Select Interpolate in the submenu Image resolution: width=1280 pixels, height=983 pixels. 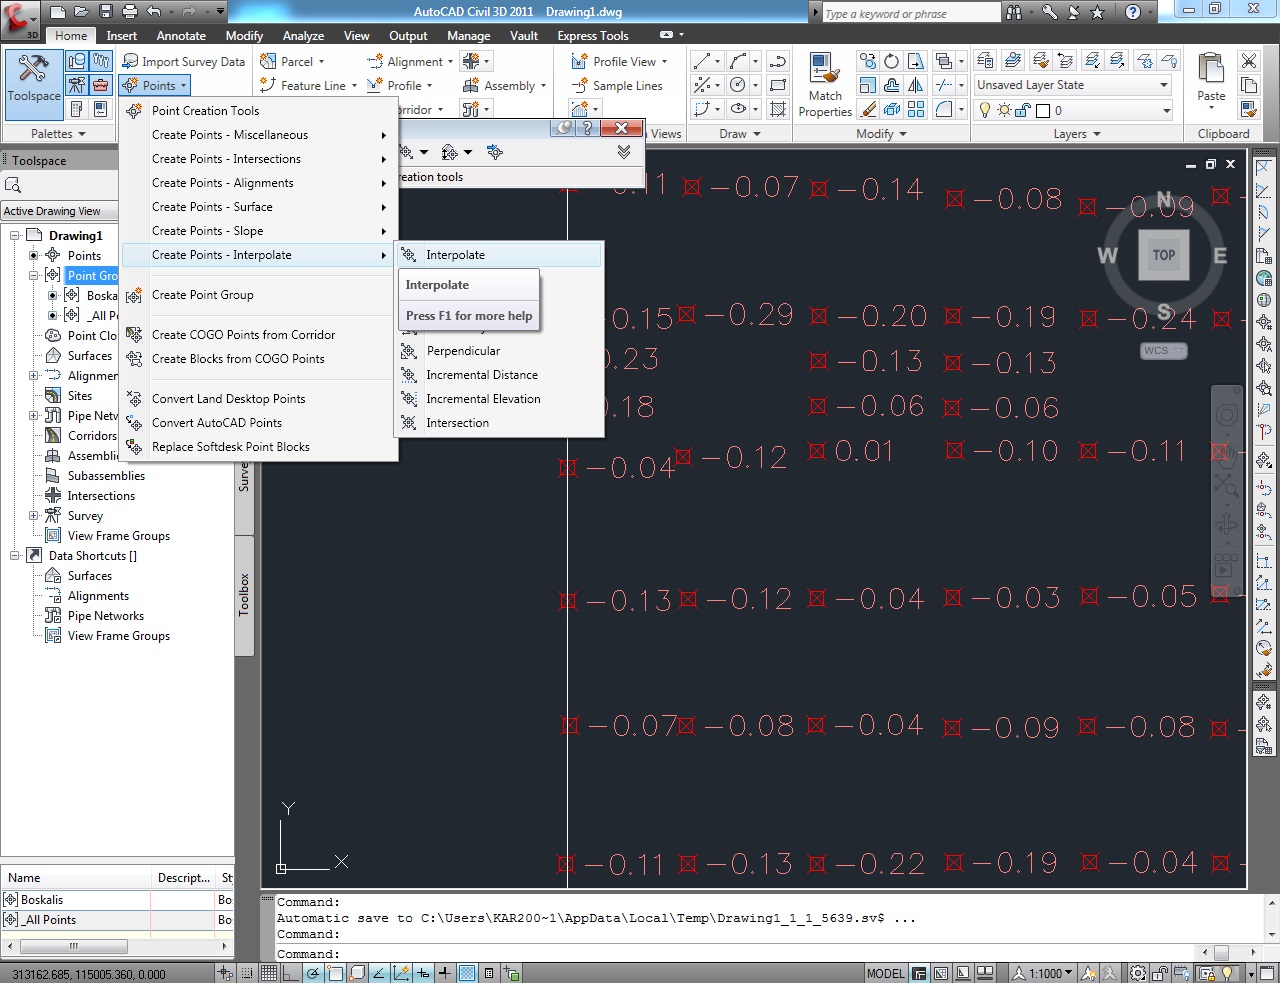click(500, 255)
